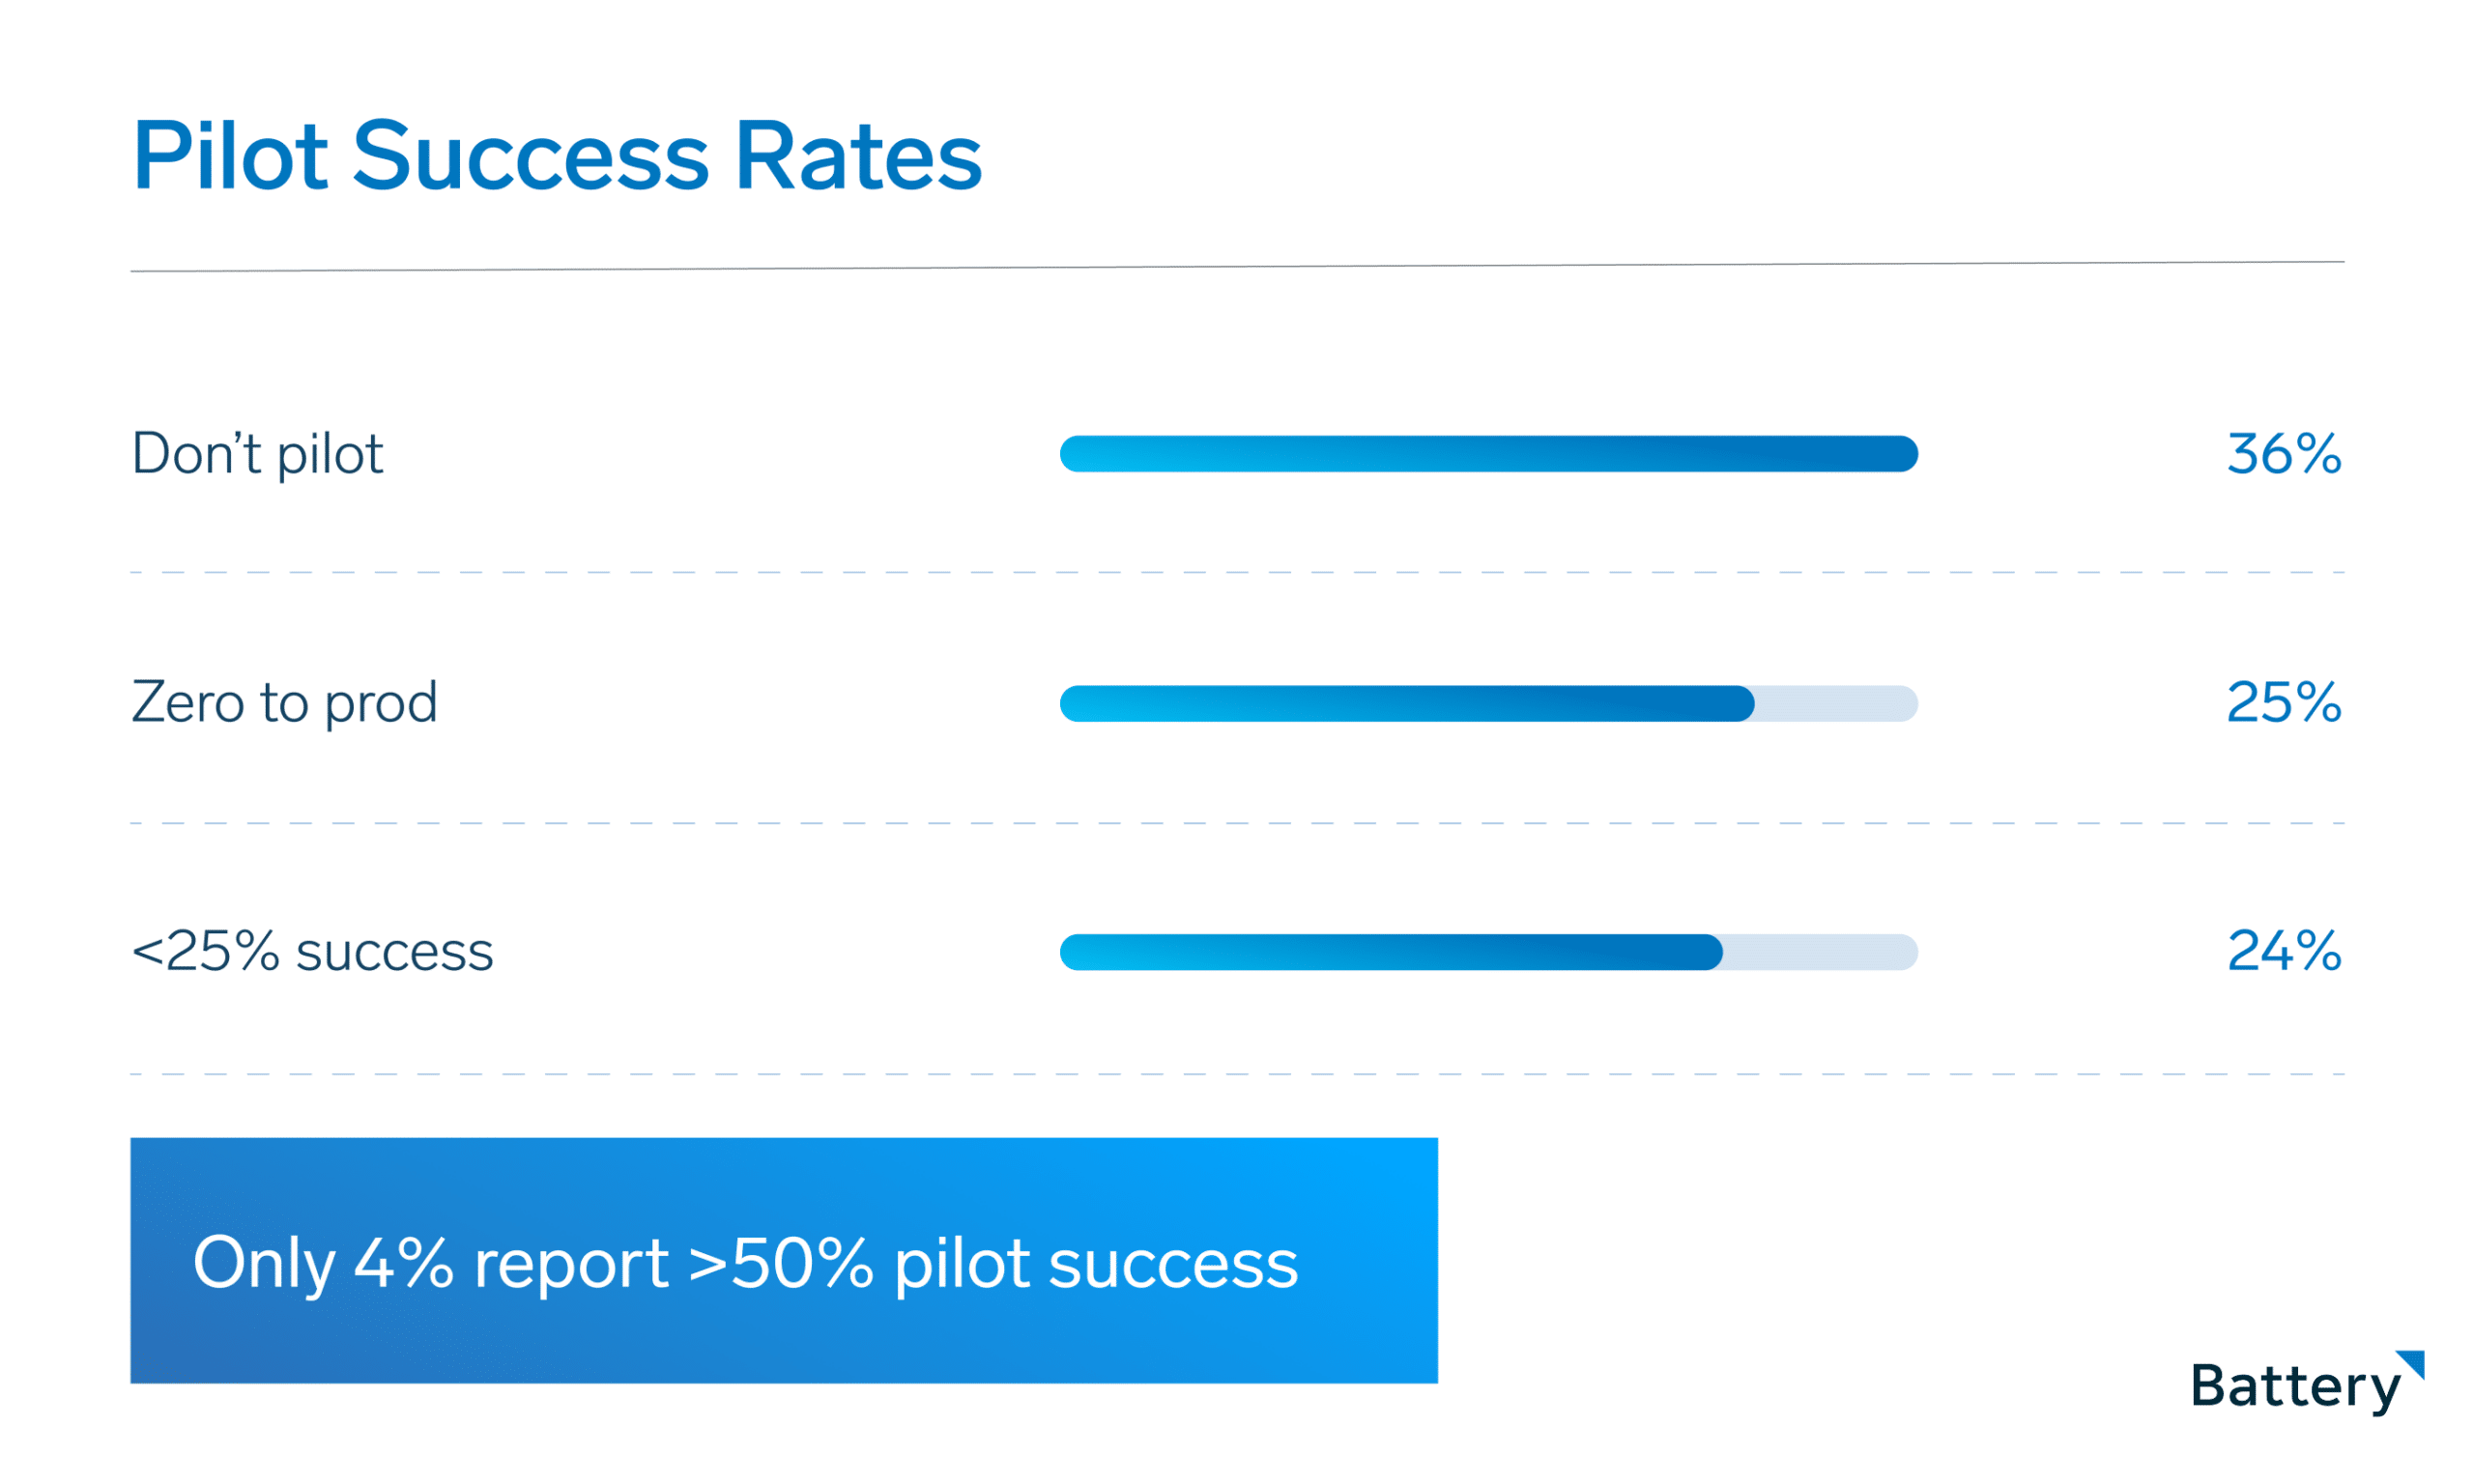Click the blue triangle on the Battery logo

(x=2415, y=1361)
